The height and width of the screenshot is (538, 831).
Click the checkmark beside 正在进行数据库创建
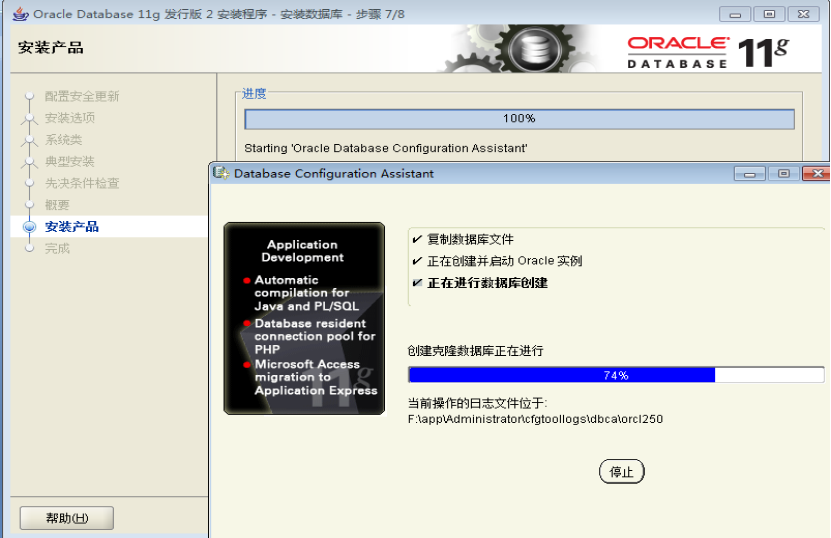point(417,283)
